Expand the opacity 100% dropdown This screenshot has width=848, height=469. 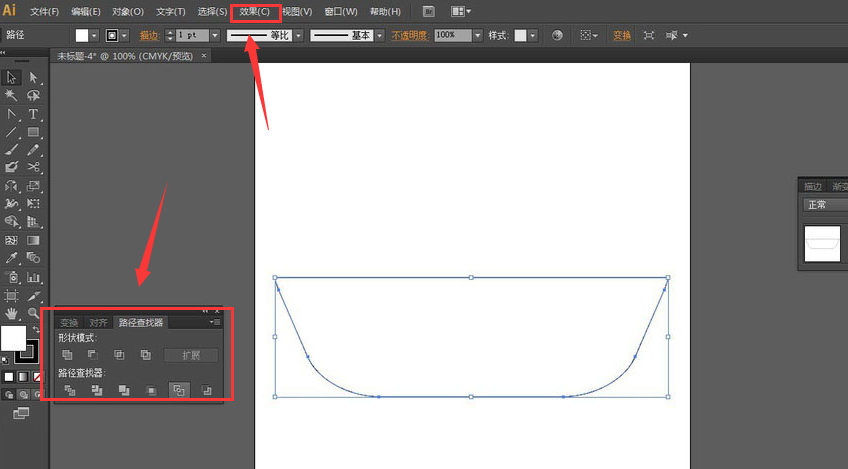click(x=477, y=35)
